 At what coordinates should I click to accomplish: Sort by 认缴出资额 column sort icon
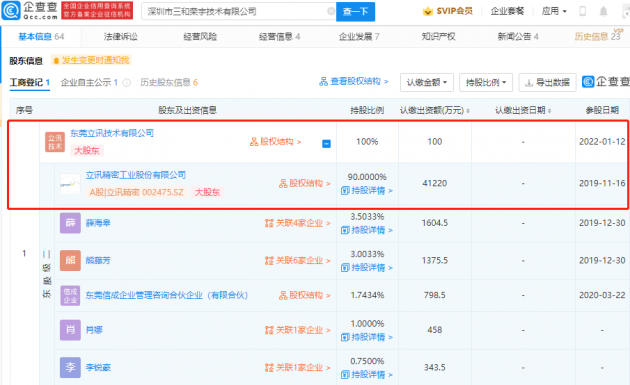point(468,111)
